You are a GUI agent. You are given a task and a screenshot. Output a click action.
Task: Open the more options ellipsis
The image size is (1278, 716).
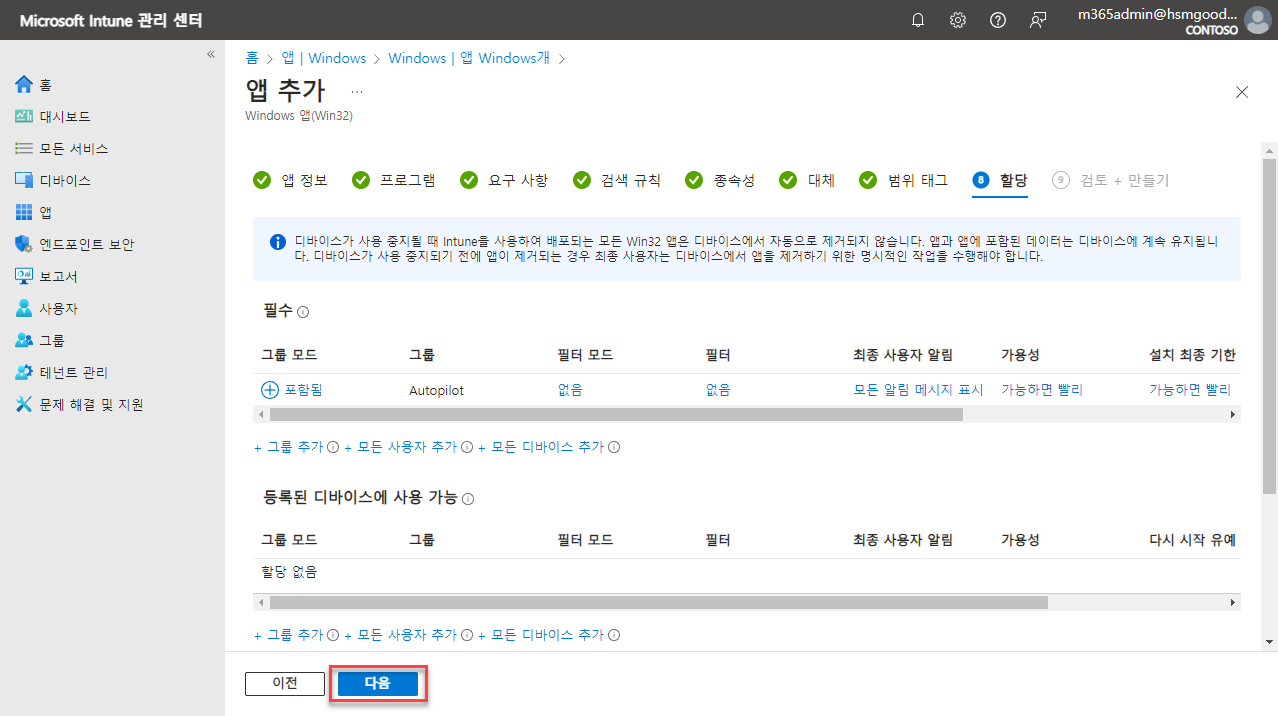coord(357,91)
